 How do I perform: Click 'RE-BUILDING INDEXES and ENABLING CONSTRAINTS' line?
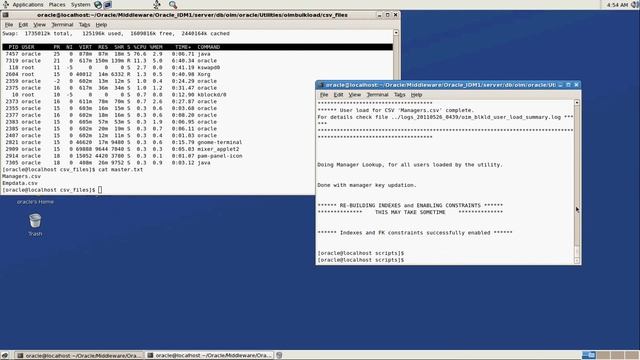pyautogui.click(x=410, y=205)
